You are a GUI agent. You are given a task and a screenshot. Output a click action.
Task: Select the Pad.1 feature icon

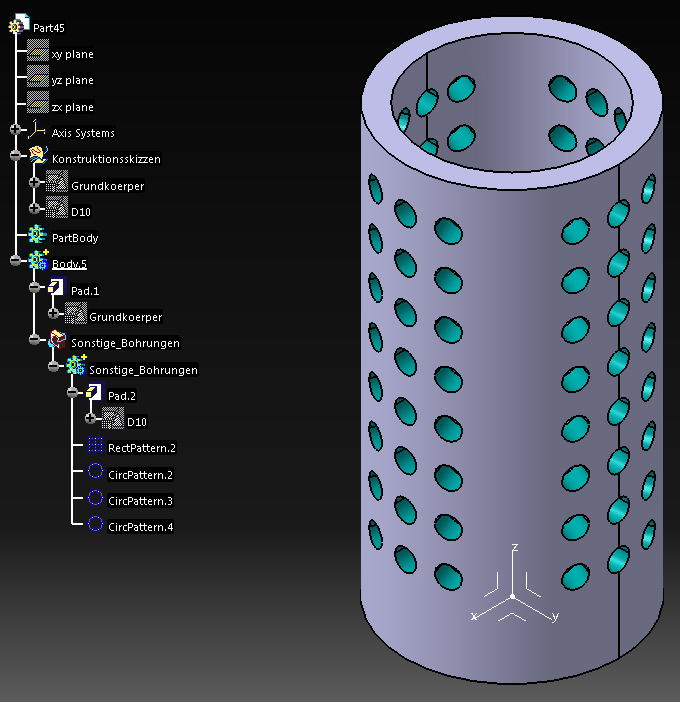(57, 287)
